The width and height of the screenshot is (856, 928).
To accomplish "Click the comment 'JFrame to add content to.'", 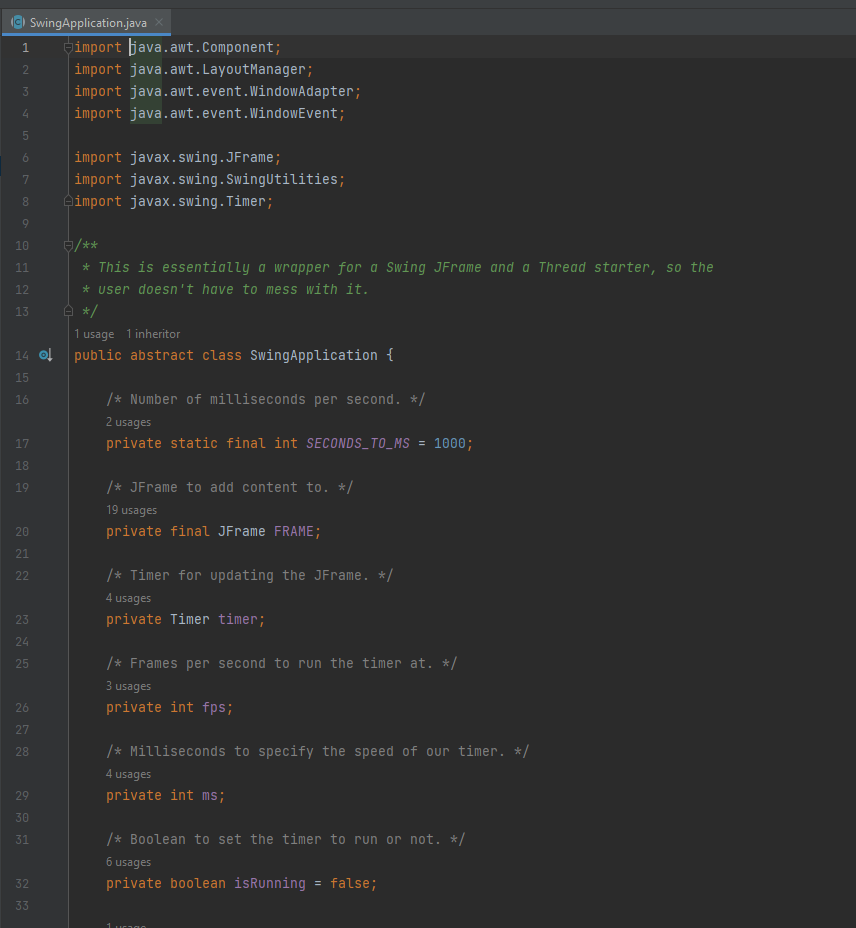I will click(x=230, y=488).
